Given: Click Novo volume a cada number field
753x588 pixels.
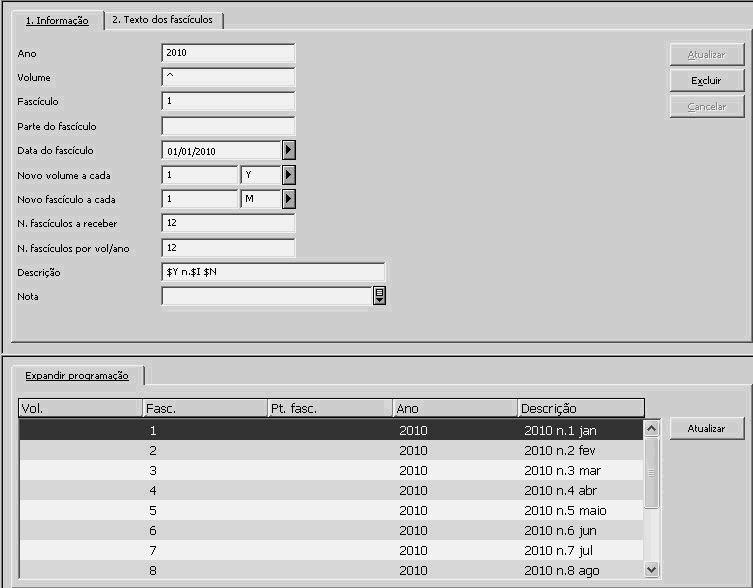Looking at the screenshot, I should pos(200,175).
